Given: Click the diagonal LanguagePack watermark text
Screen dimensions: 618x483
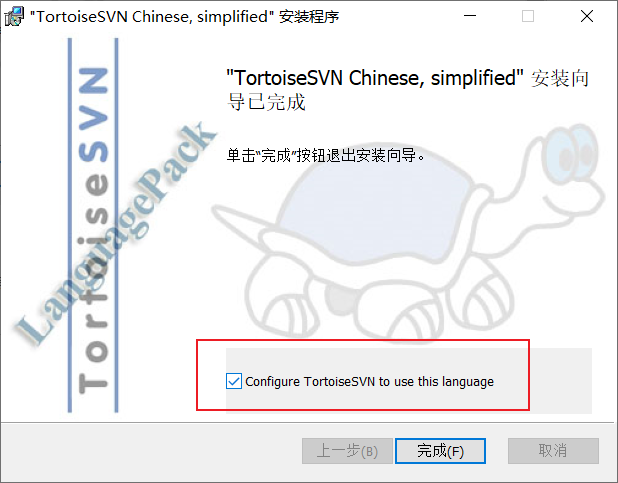Looking at the screenshot, I should click(x=116, y=233).
